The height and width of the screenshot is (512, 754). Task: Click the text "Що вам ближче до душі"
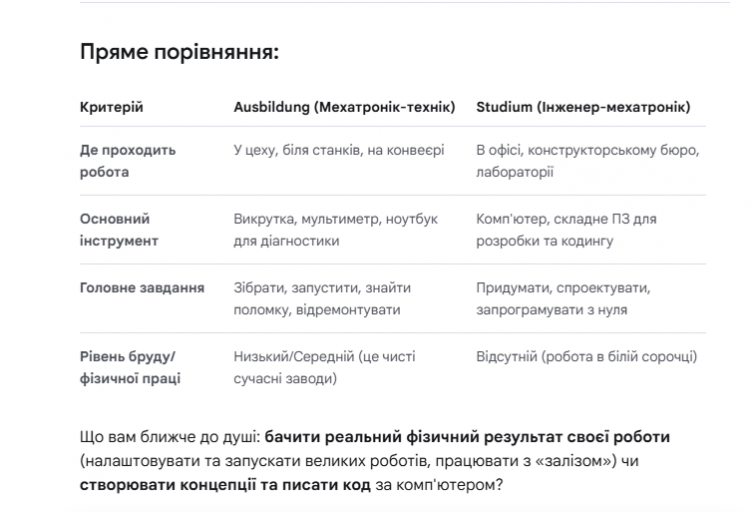point(170,437)
